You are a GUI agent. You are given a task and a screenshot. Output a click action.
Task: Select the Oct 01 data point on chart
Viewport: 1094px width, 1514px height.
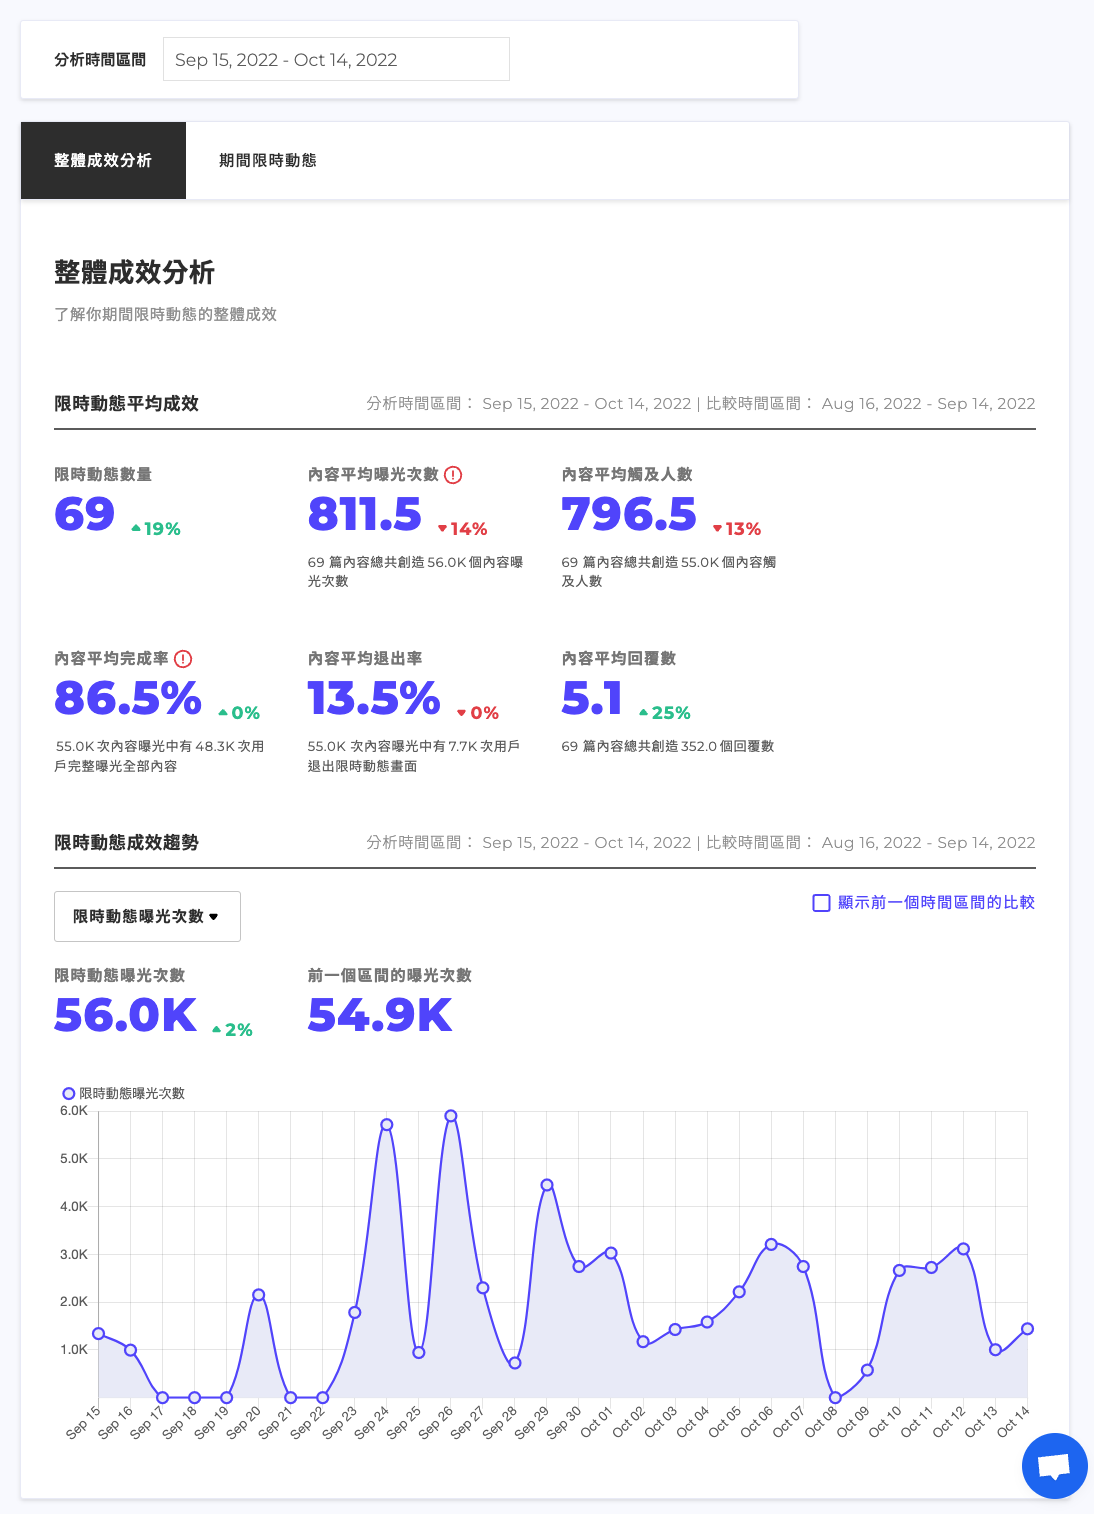click(611, 1253)
